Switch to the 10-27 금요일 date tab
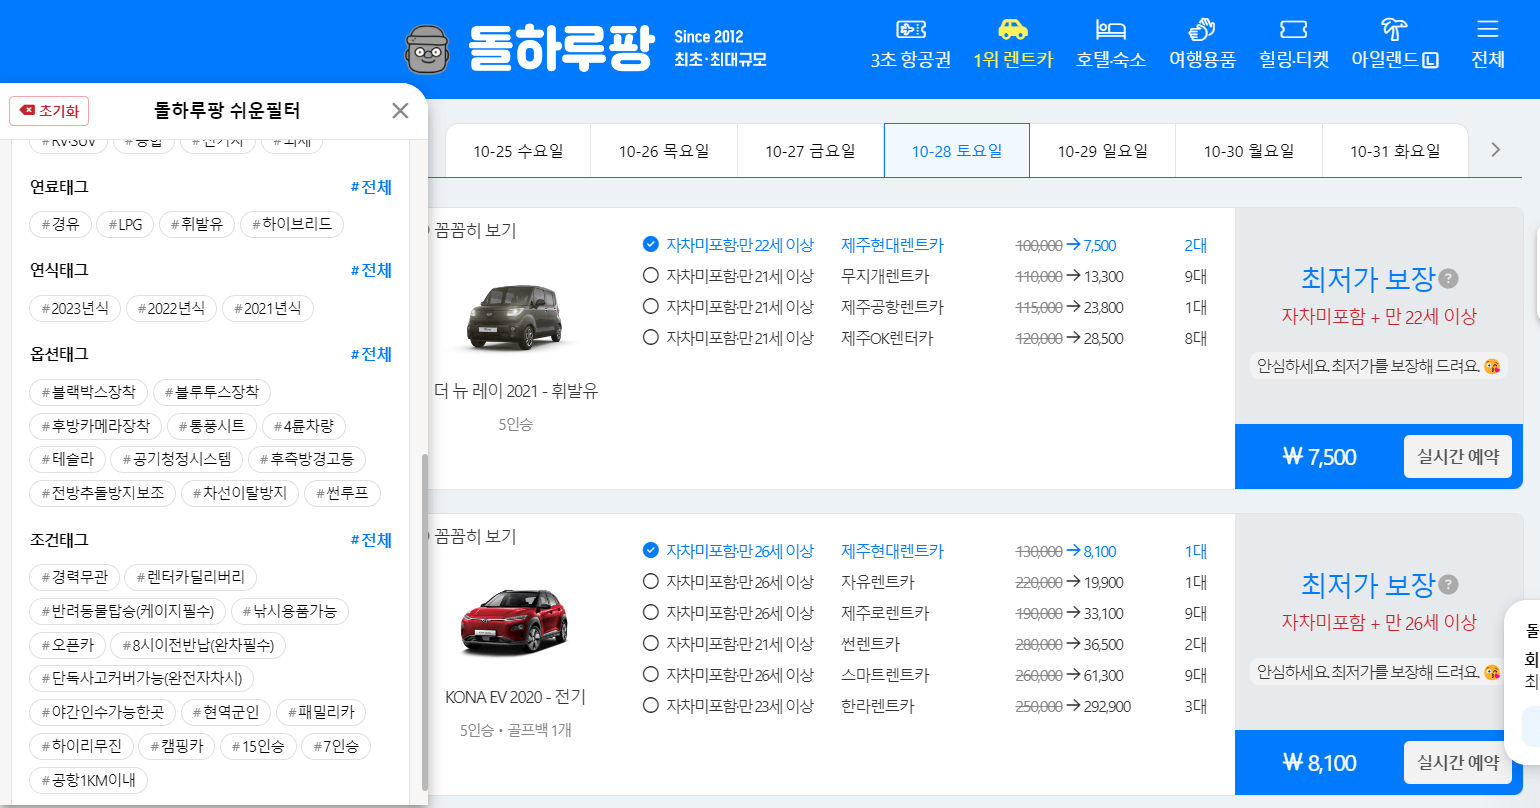This screenshot has height=808, width=1540. coord(810,151)
